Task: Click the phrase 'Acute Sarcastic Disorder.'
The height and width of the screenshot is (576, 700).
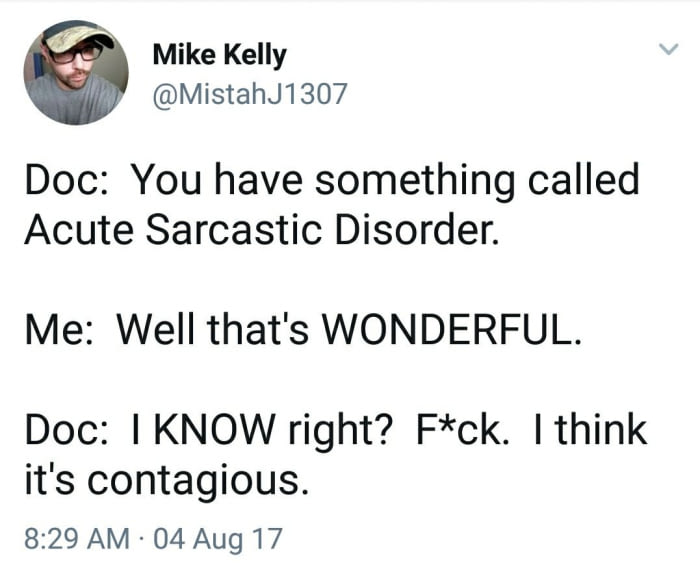Action: pyautogui.click(x=261, y=230)
